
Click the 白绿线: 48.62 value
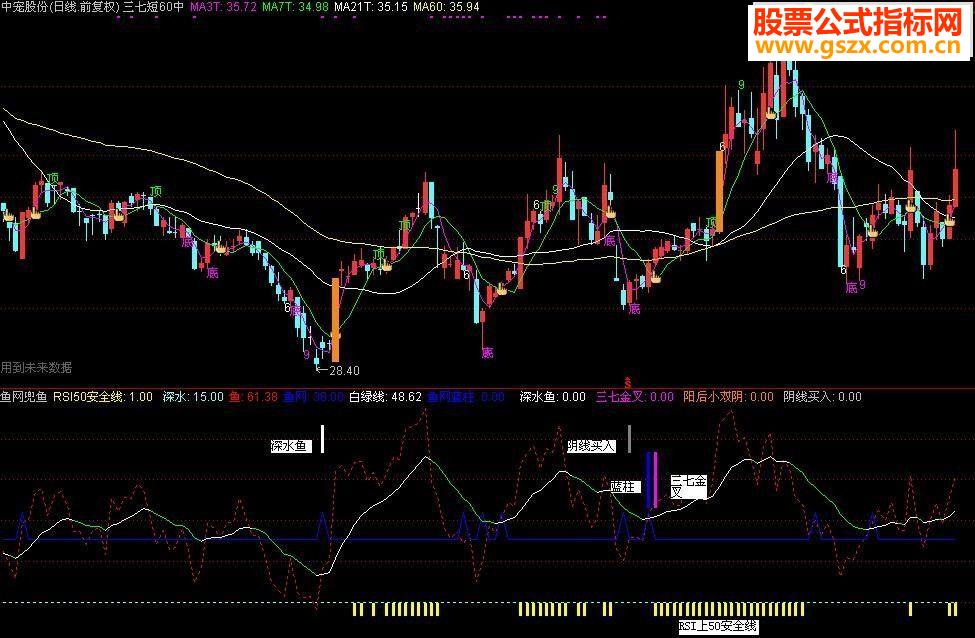pos(385,397)
